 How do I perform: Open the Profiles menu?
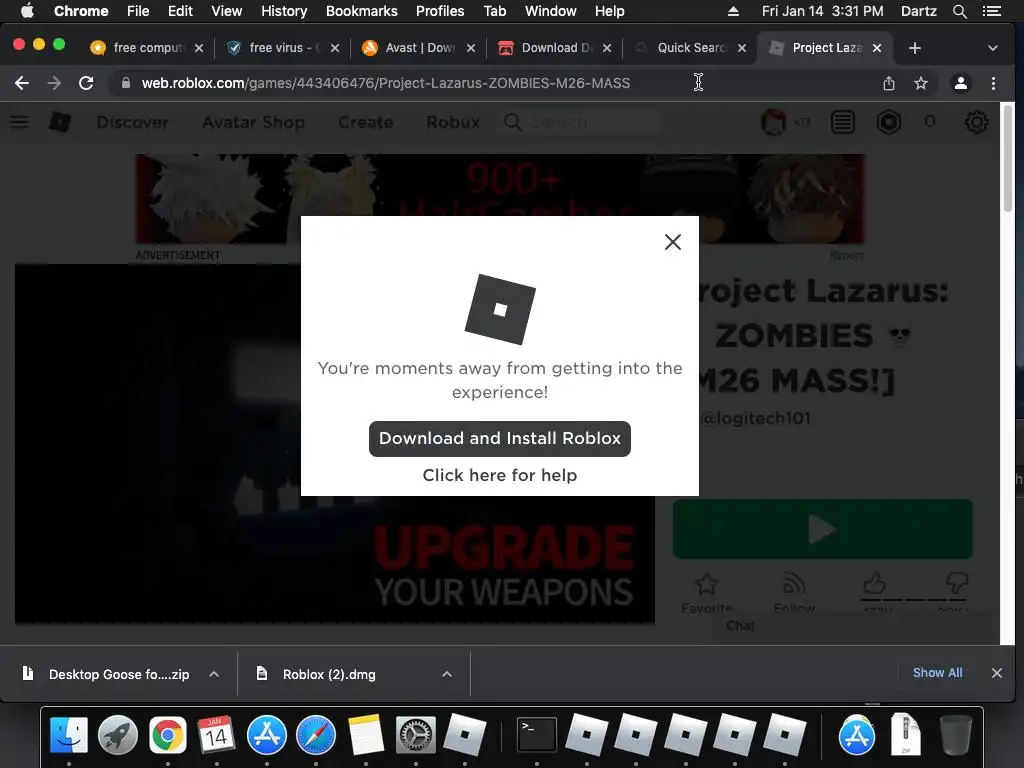[x=440, y=11]
